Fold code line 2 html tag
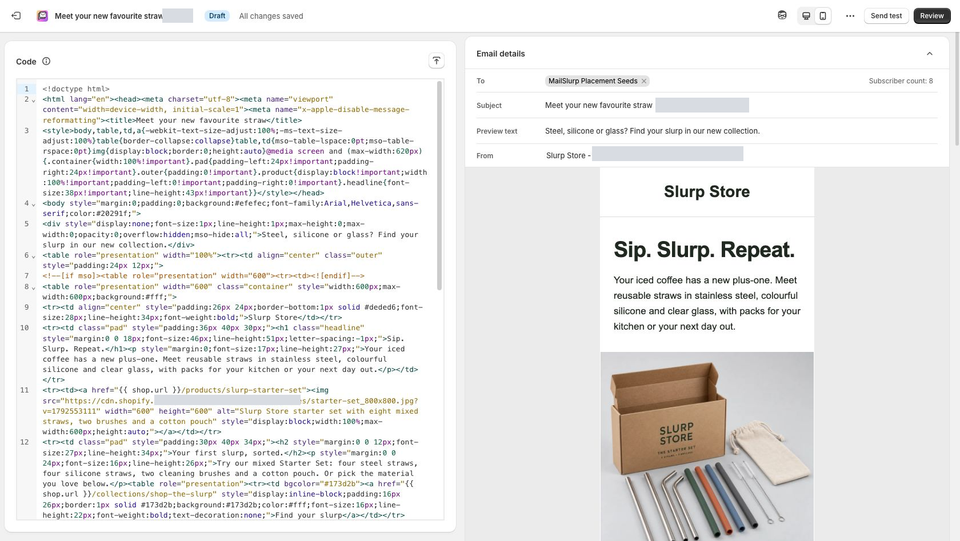960x541 pixels. [34, 100]
